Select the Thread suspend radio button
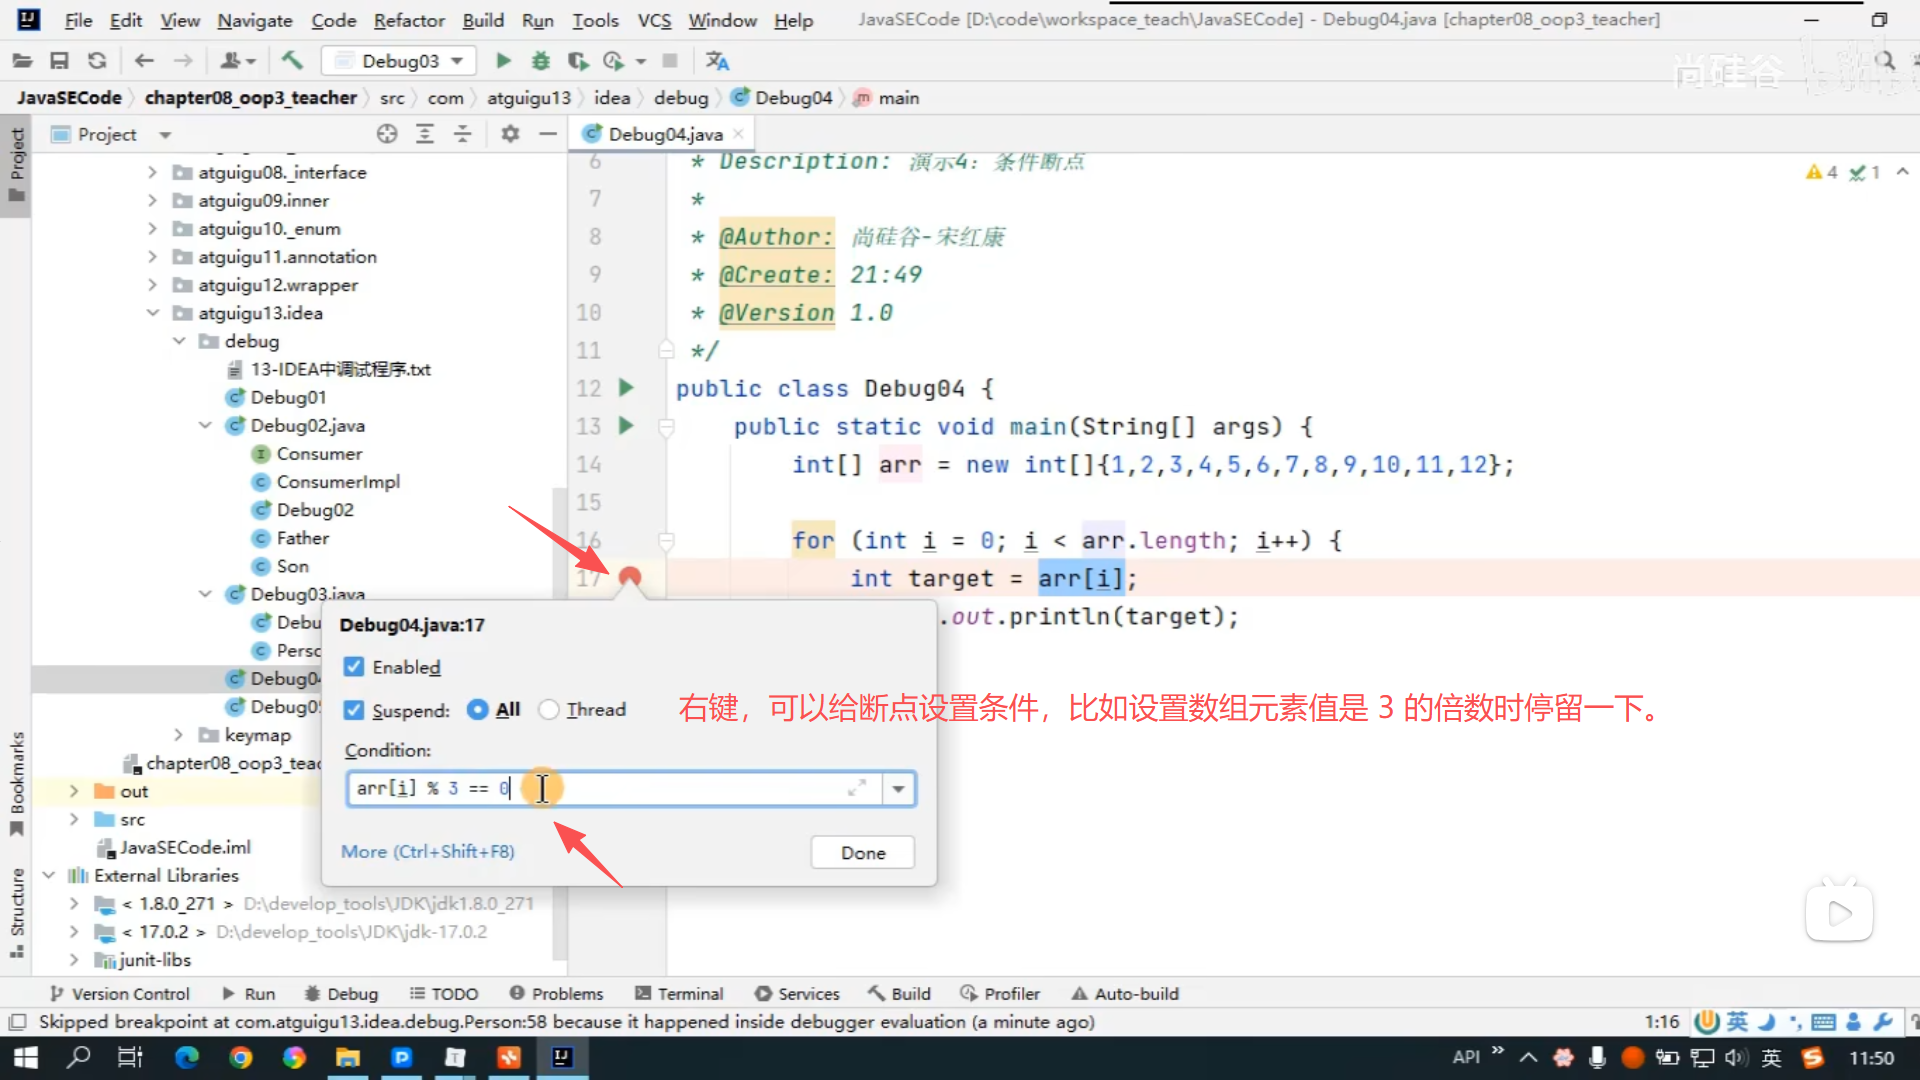This screenshot has height=1080, width=1920. (x=548, y=710)
